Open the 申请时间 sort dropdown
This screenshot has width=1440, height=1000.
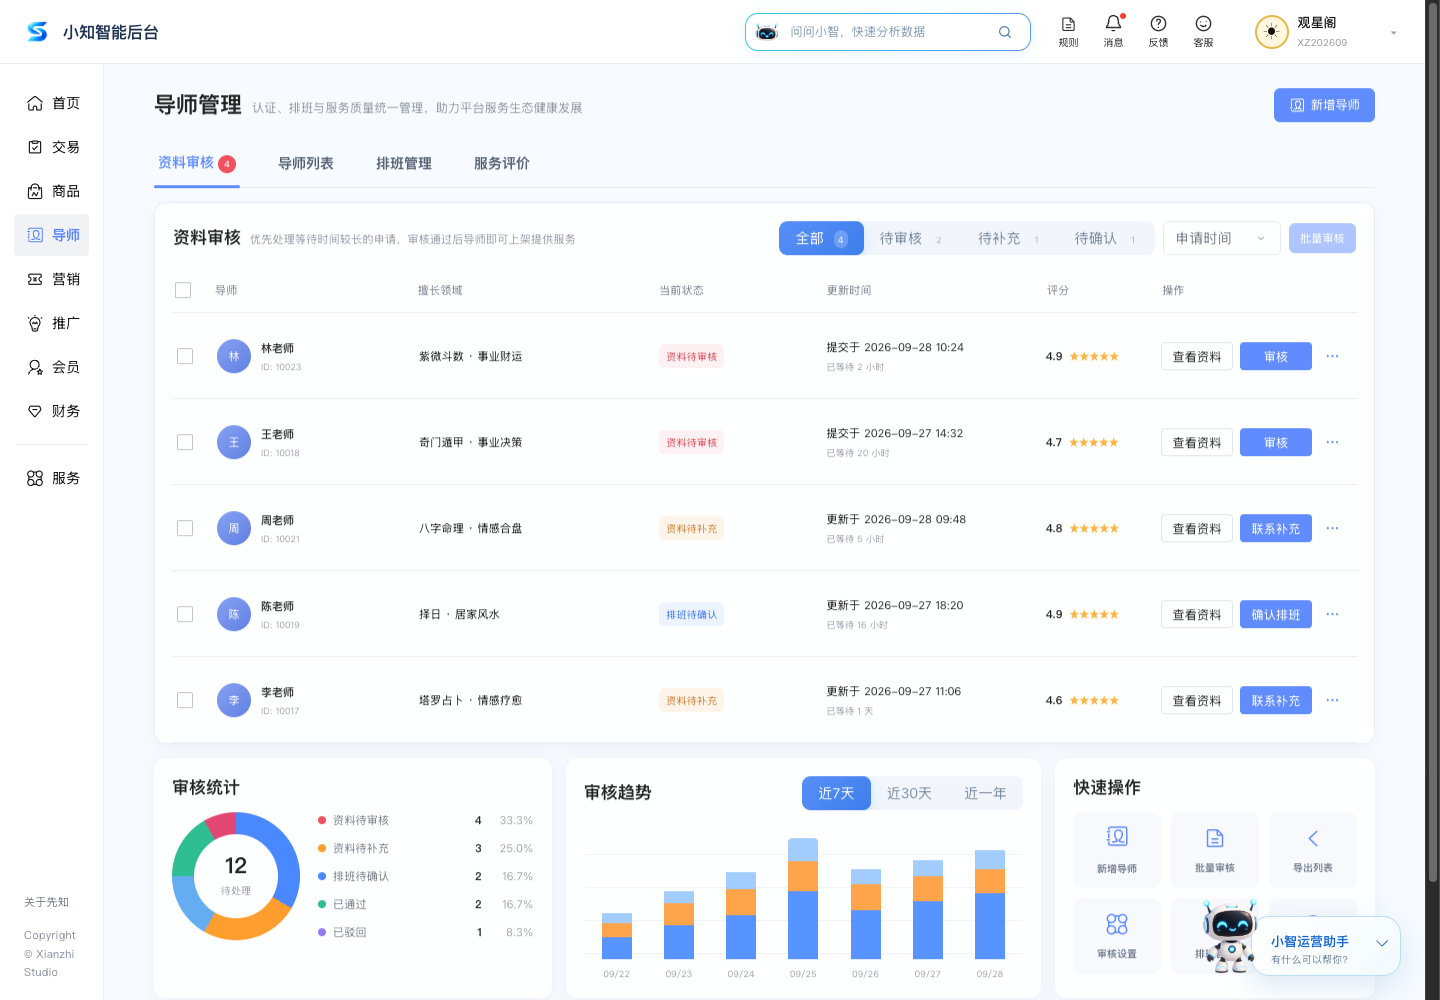coord(1221,238)
